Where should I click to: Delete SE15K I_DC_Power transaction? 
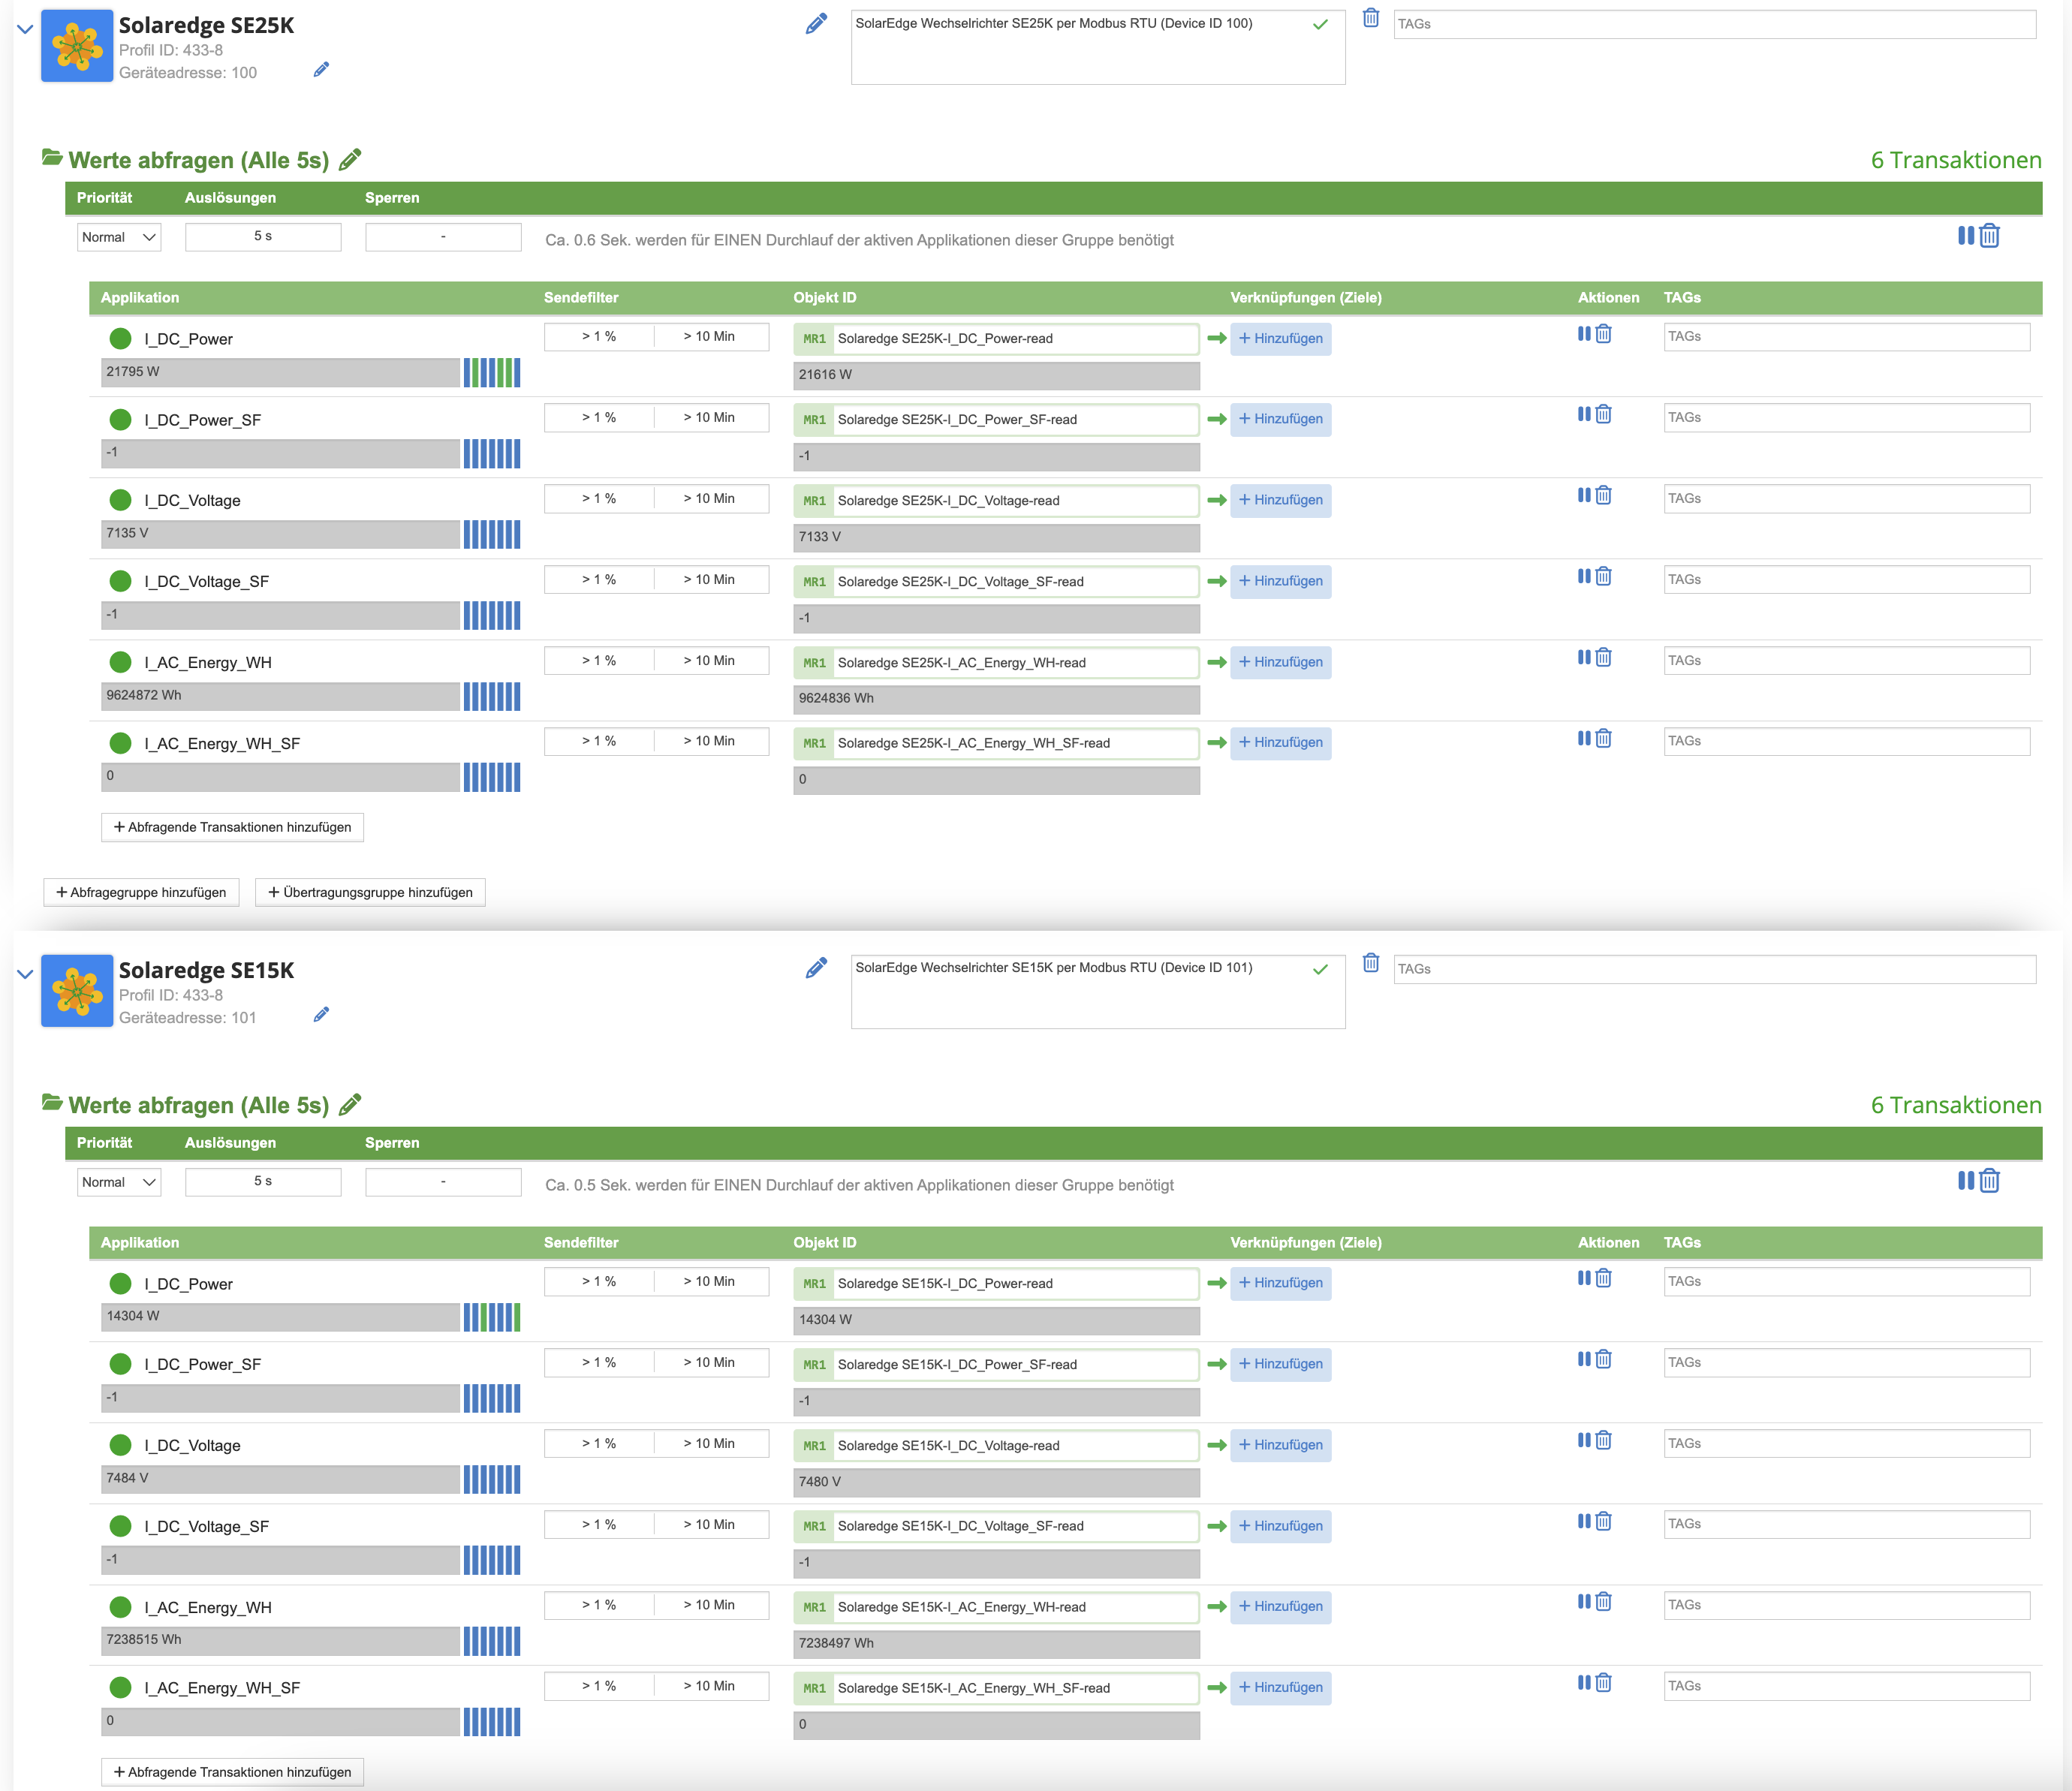1604,1277
